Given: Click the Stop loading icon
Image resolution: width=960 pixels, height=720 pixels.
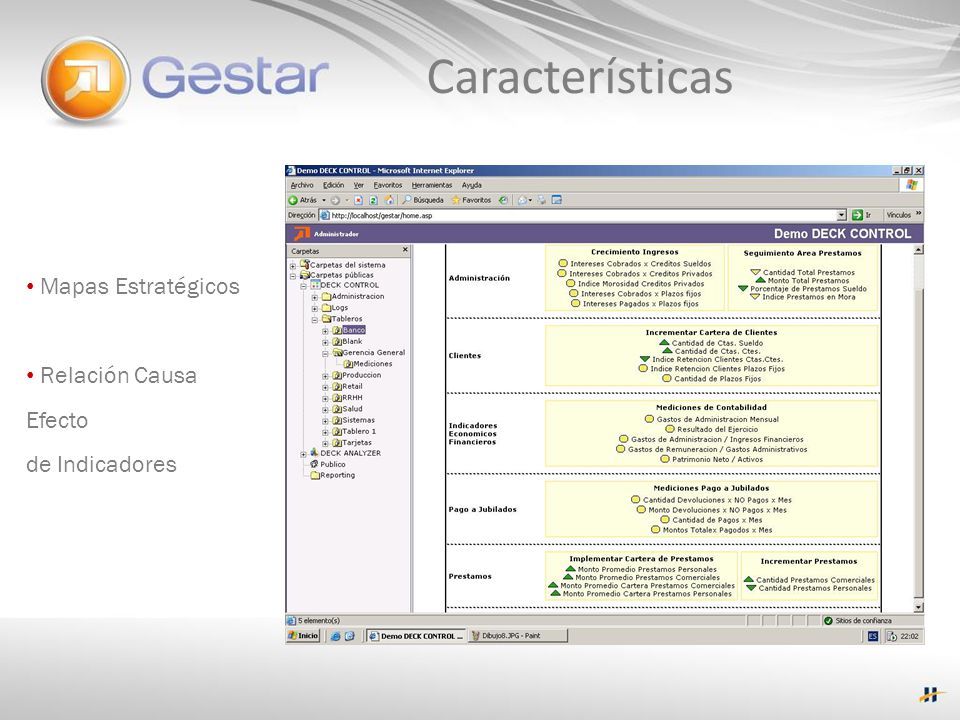Looking at the screenshot, I should [x=359, y=200].
